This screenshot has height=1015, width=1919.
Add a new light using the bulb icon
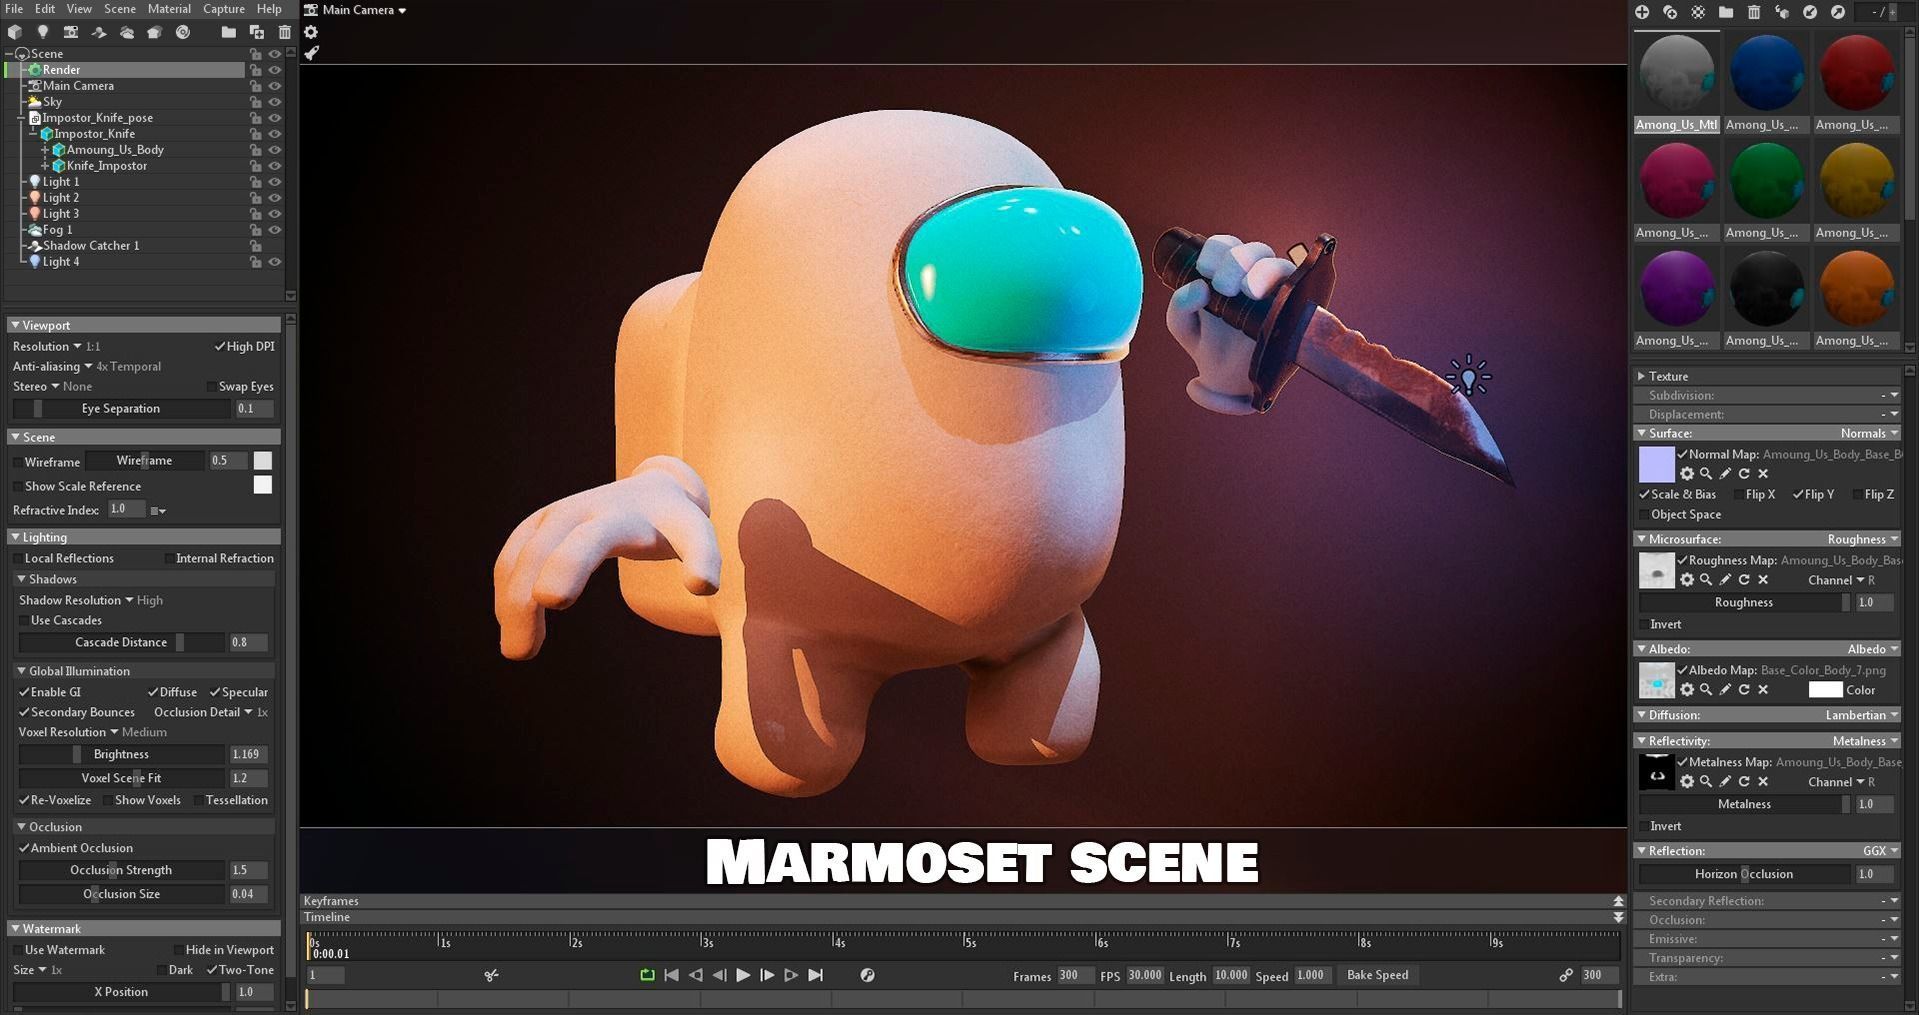(43, 32)
